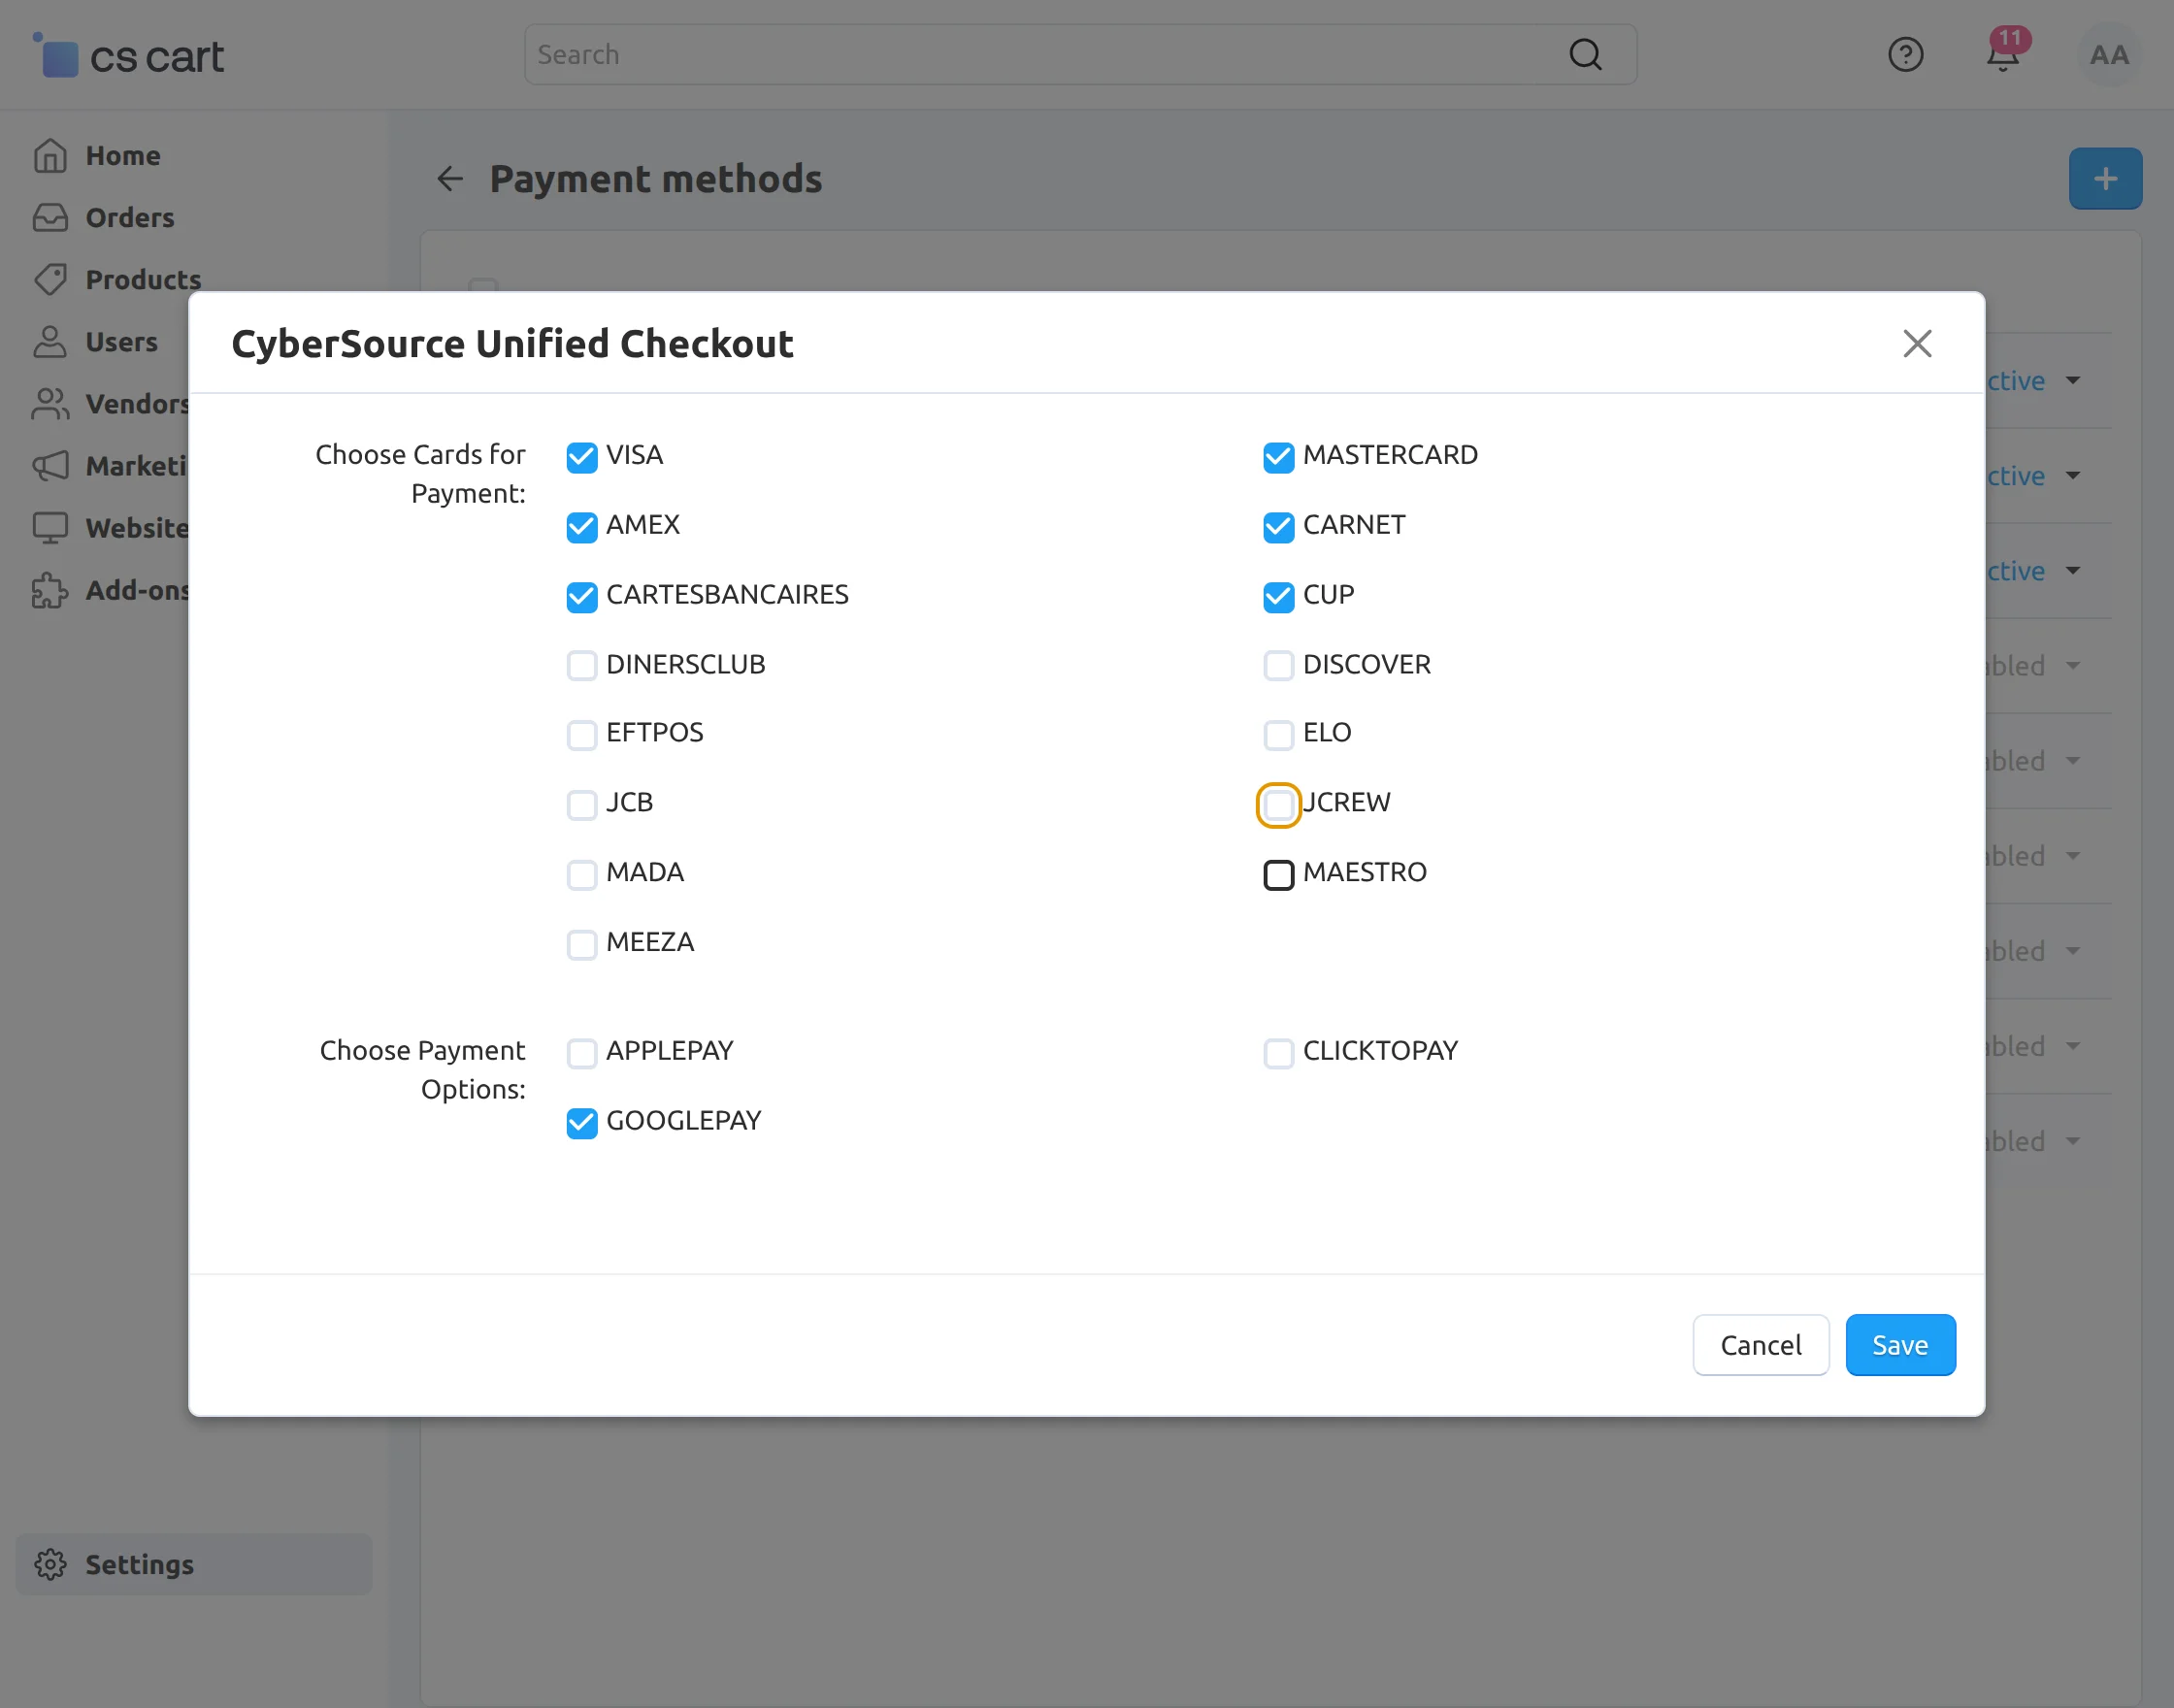Click the notifications bell icon

[2002, 55]
